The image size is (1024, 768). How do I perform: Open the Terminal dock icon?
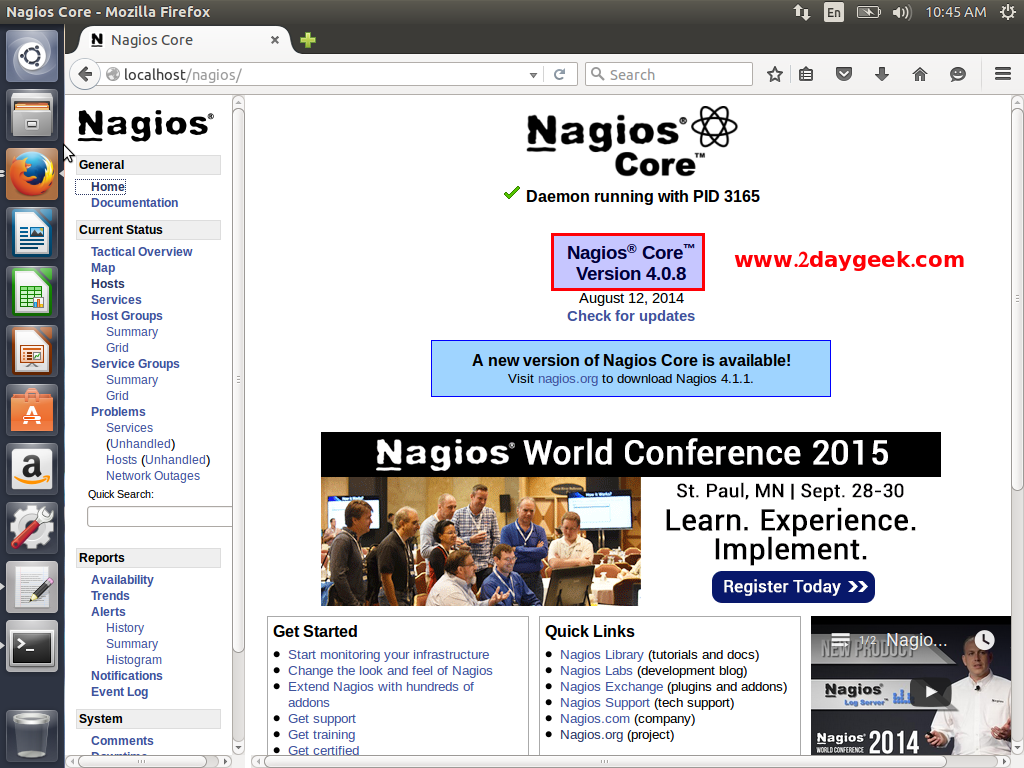pyautogui.click(x=32, y=646)
